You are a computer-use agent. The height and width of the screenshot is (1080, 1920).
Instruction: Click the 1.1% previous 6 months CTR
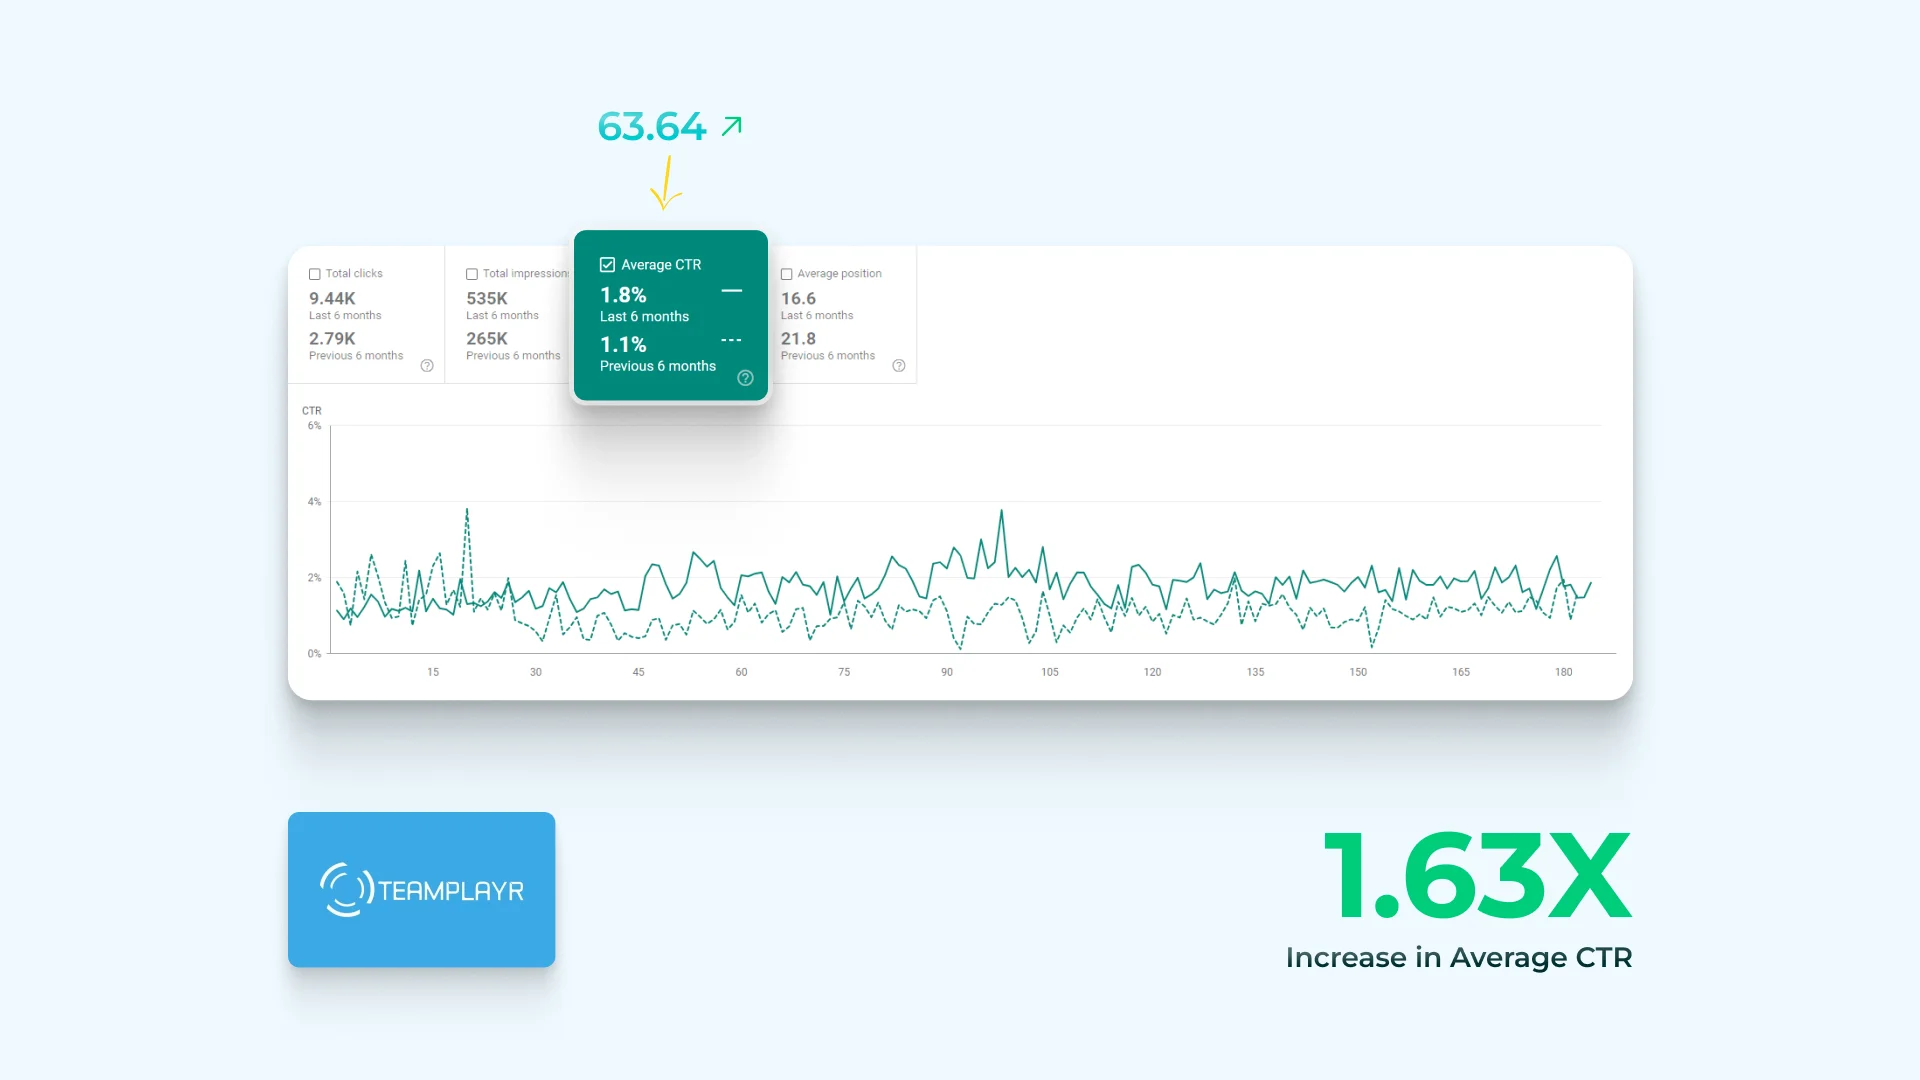pos(623,344)
